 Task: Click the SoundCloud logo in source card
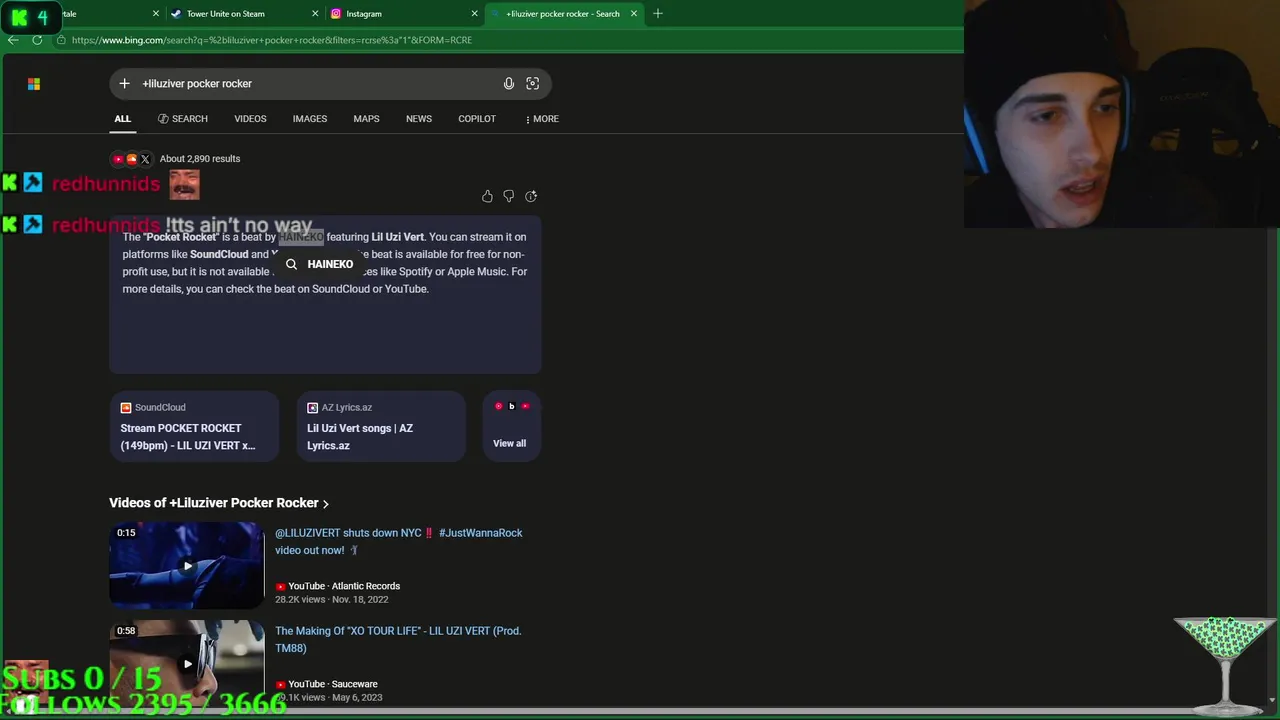(126, 408)
